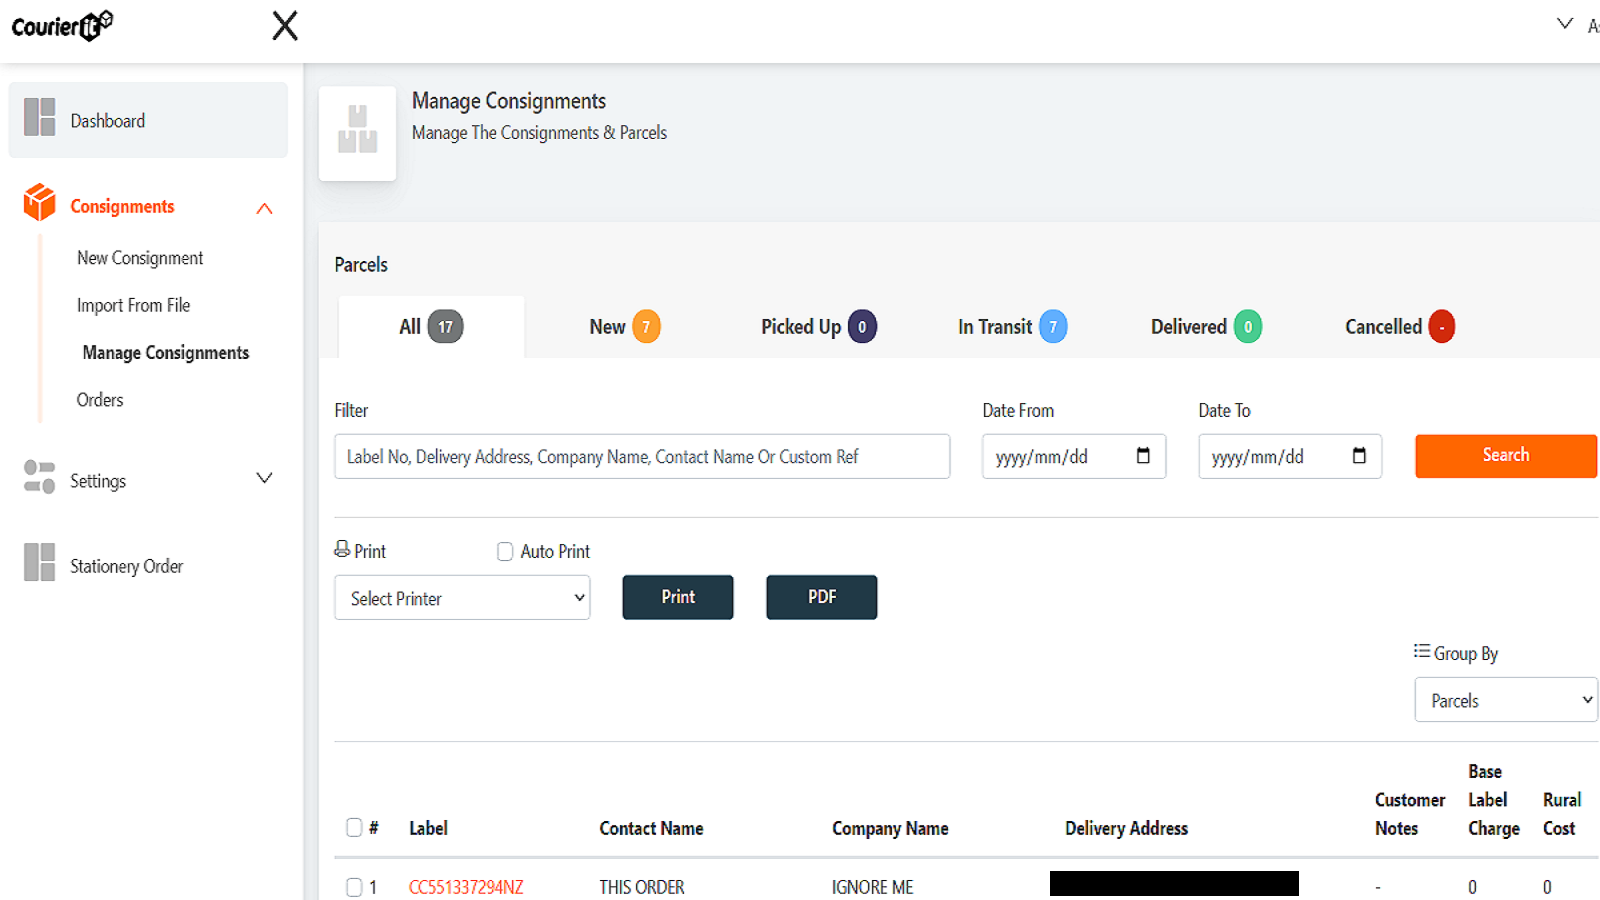Viewport: 1600px width, 900px height.
Task: Expand the Settings menu chevron
Action: (264, 478)
